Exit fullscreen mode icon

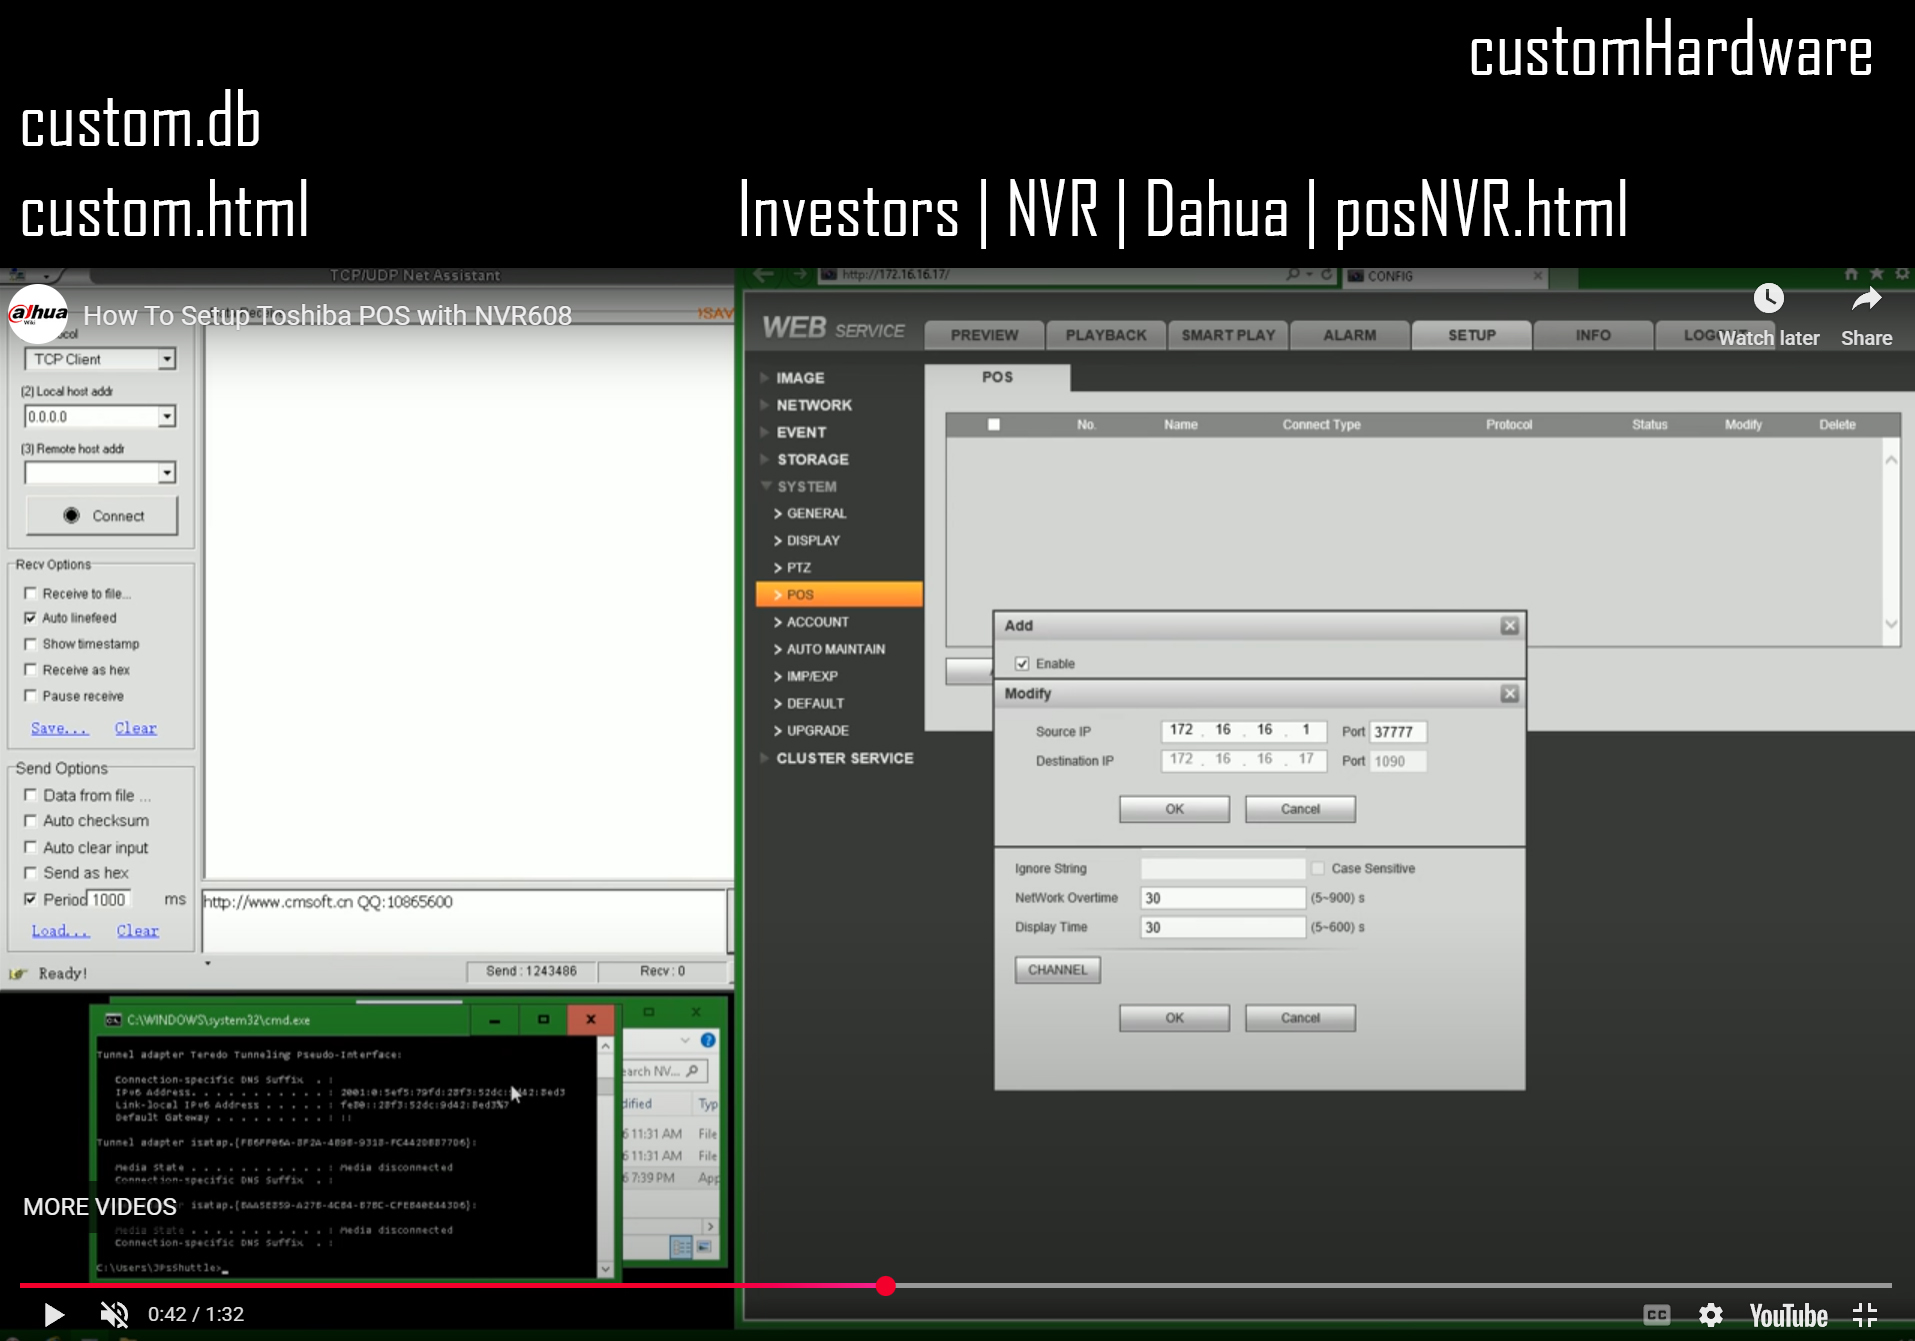click(x=1865, y=1315)
